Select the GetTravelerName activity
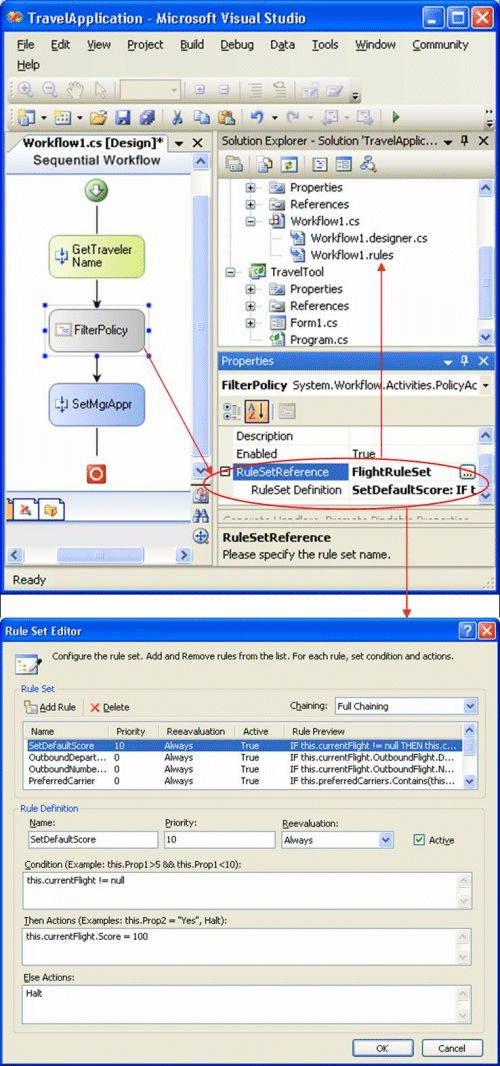500x1066 pixels. click(97, 256)
